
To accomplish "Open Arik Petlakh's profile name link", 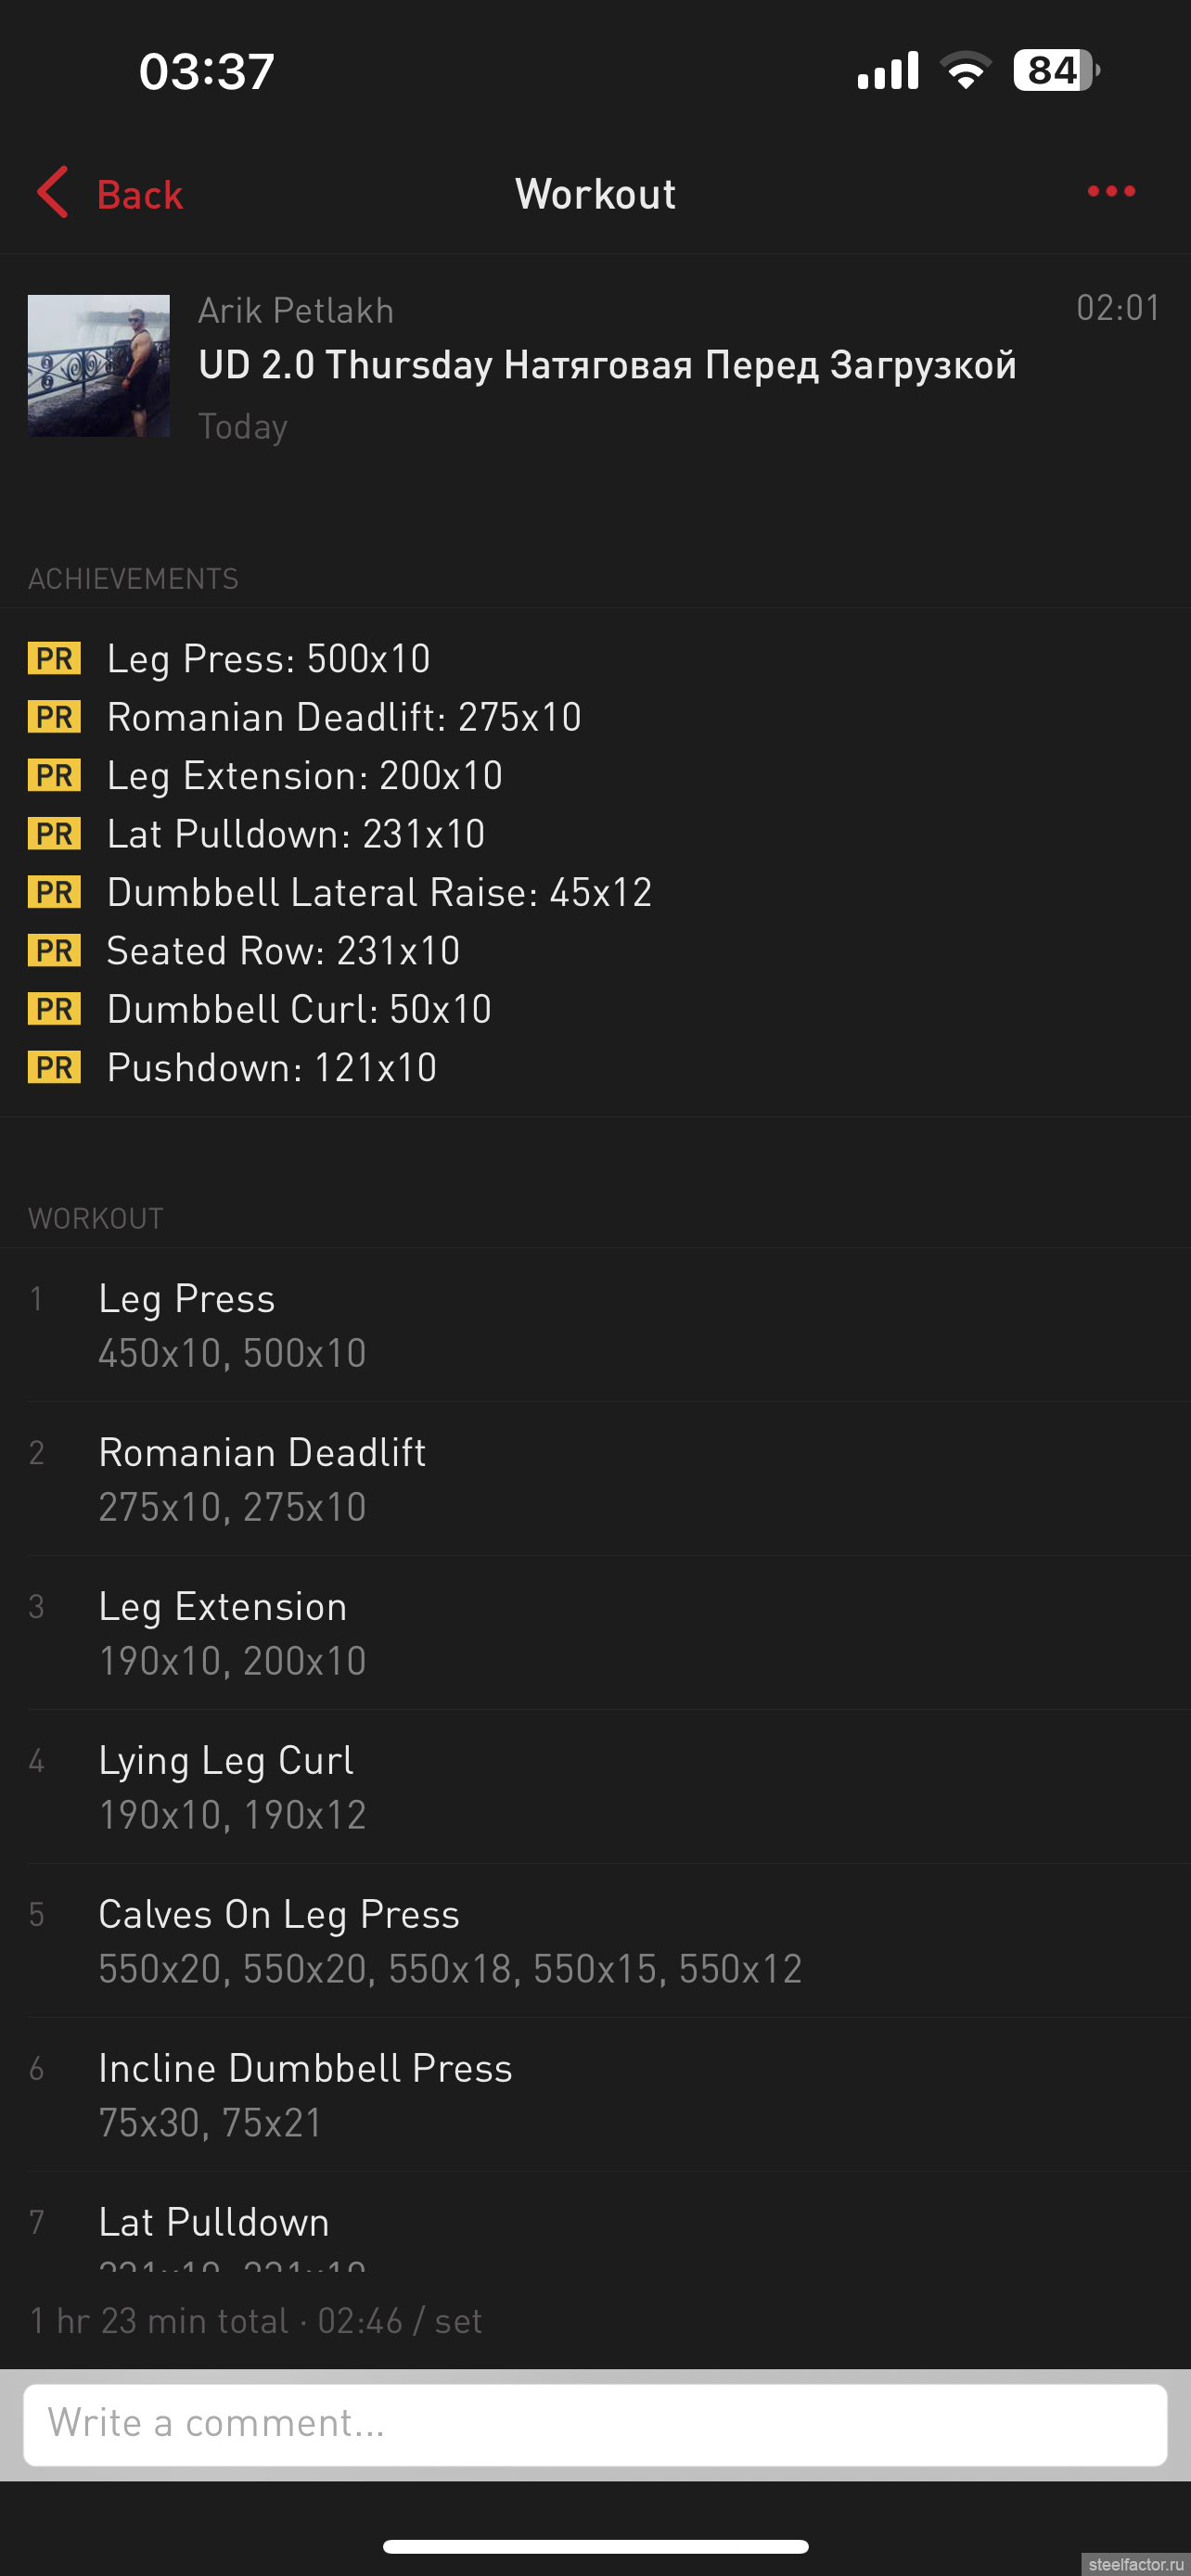I will (296, 310).
